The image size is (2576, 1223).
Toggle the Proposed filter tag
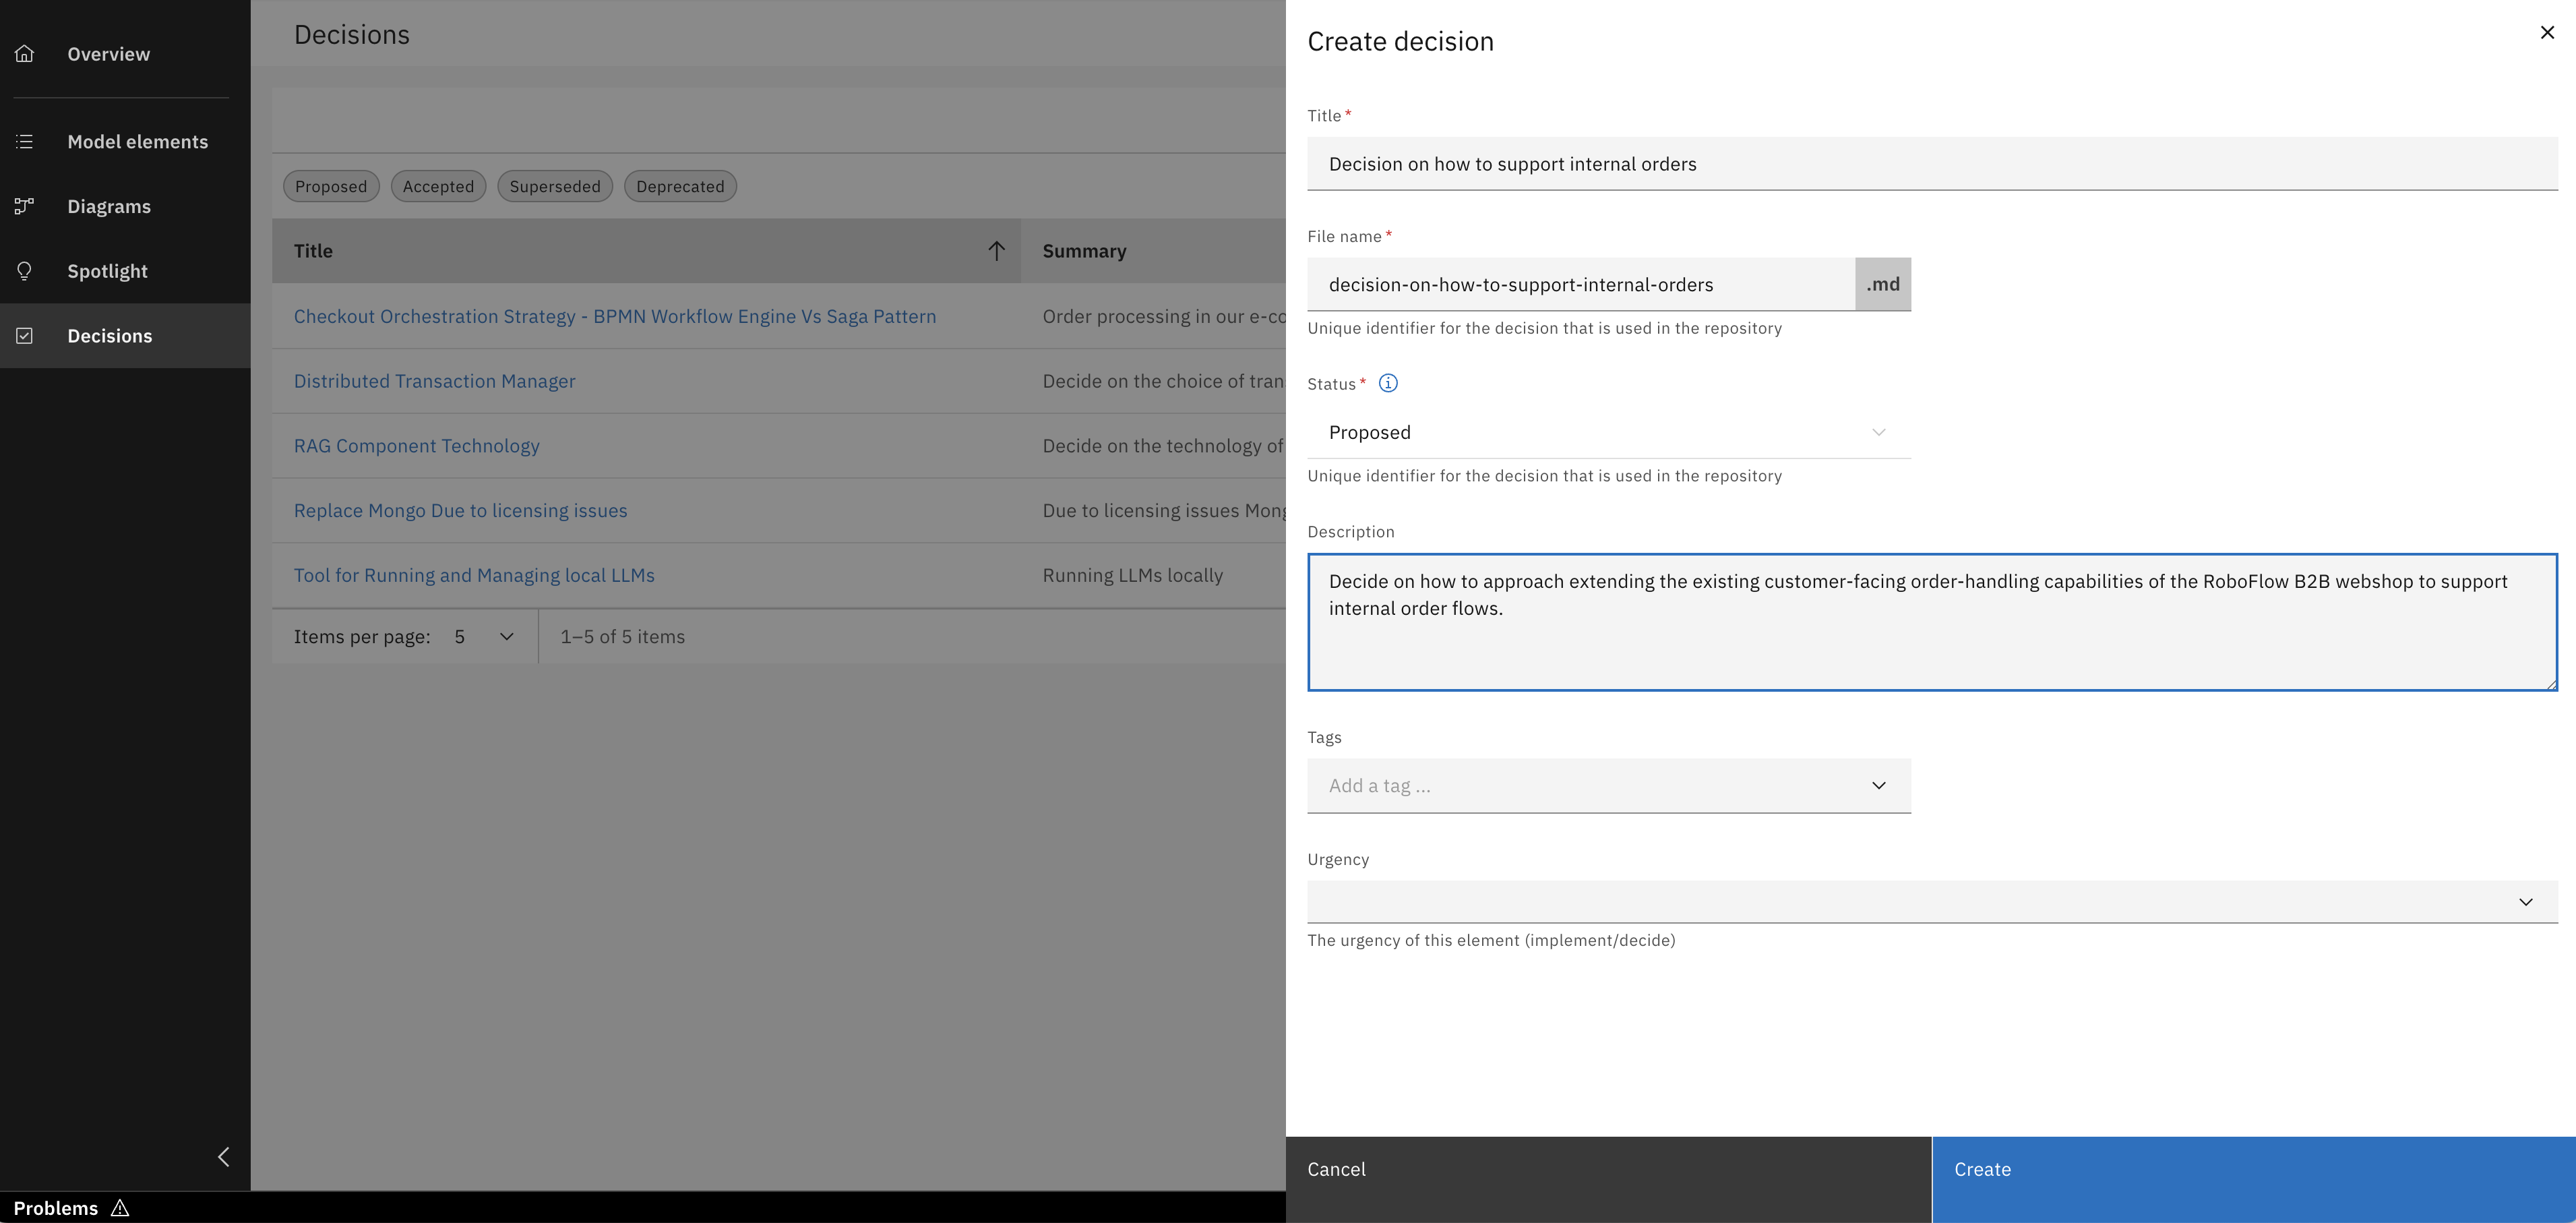pos(331,186)
